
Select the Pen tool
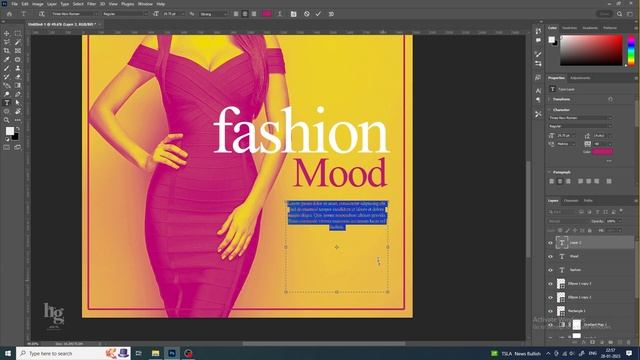(x=18, y=94)
